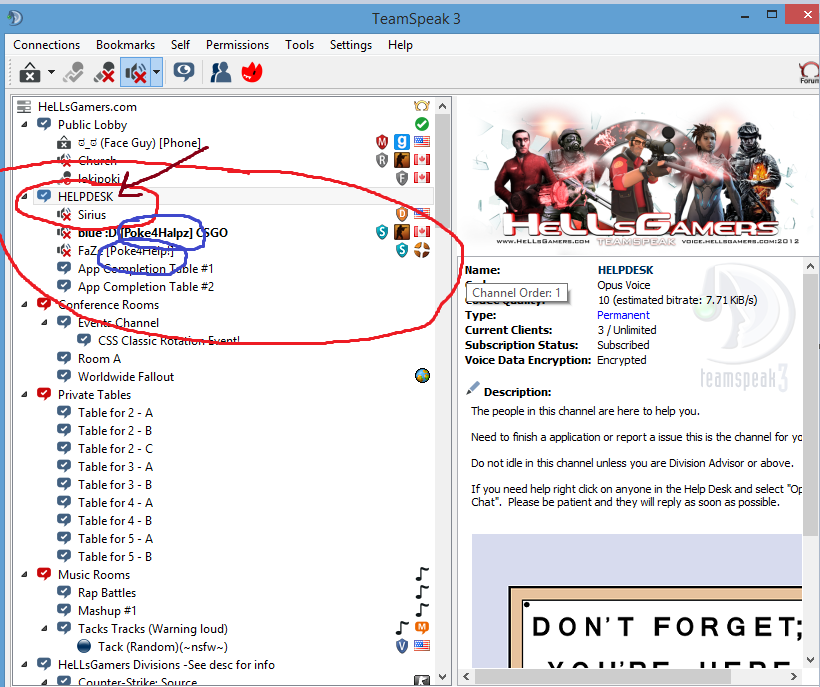
Task: Select the Worldwide Fallout channel
Action: click(x=126, y=377)
